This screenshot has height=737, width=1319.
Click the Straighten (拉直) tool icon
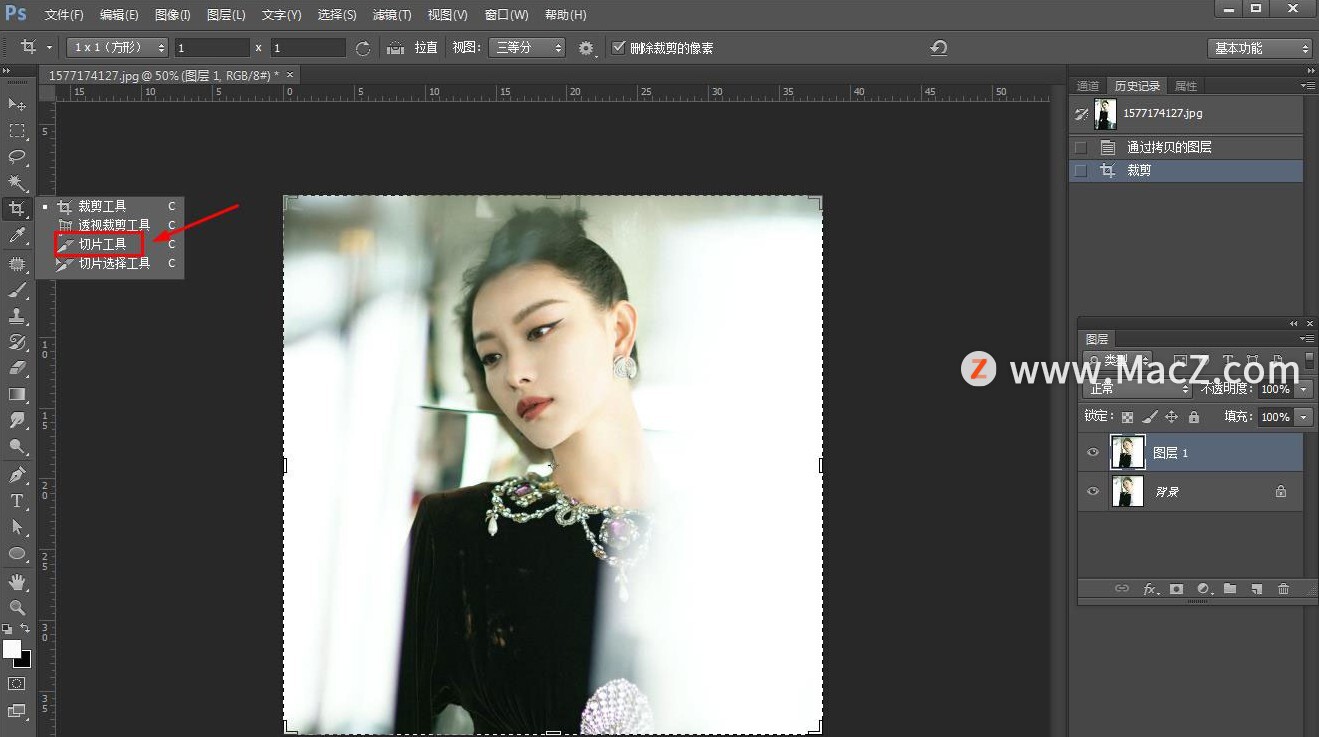[396, 48]
